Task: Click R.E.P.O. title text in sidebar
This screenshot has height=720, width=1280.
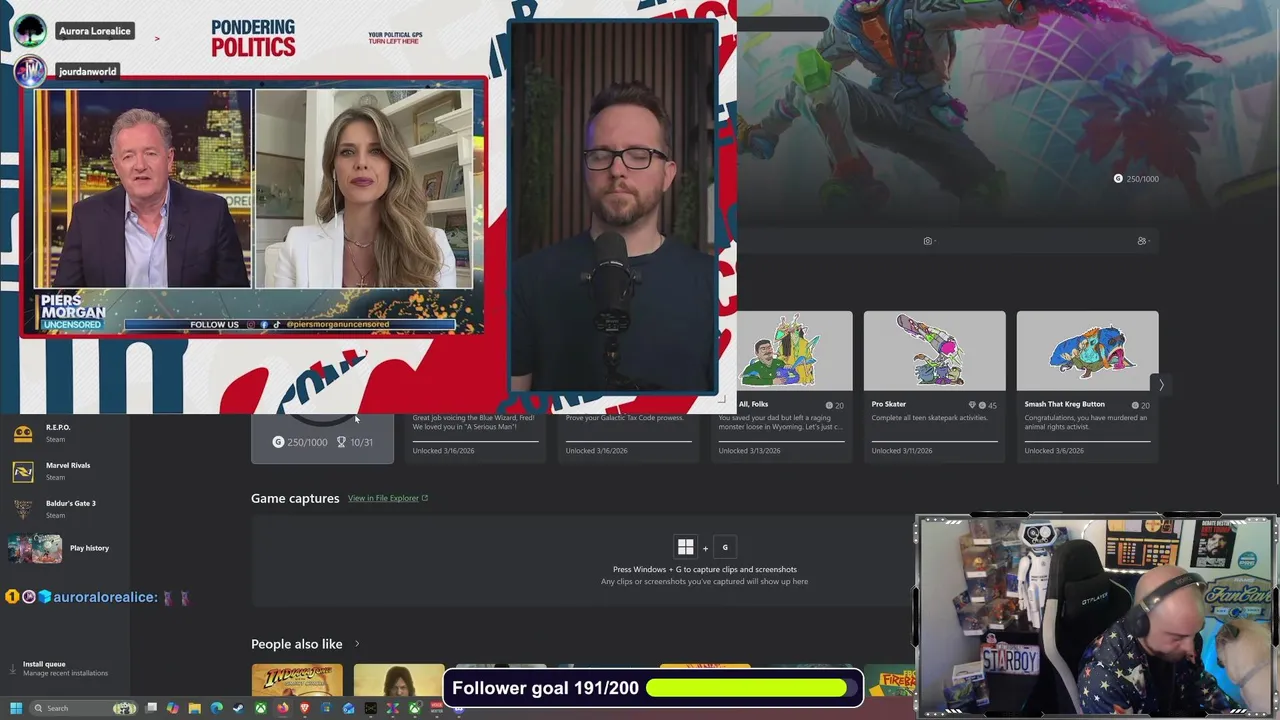Action: [x=58, y=428]
